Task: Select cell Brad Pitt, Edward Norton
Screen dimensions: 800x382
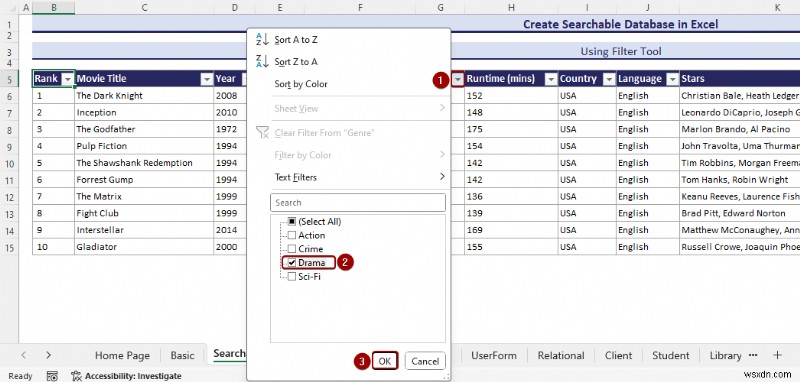Action: (740, 213)
